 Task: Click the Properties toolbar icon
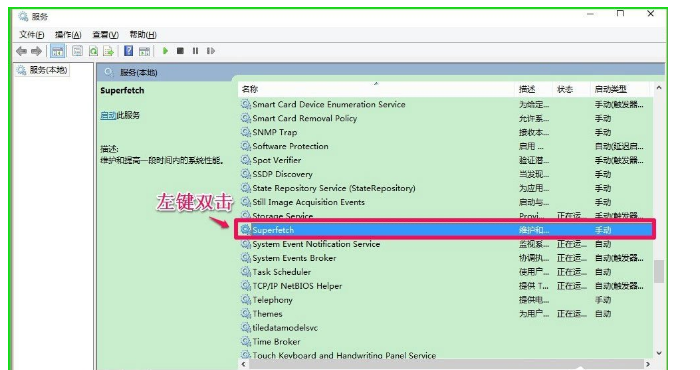click(77, 51)
